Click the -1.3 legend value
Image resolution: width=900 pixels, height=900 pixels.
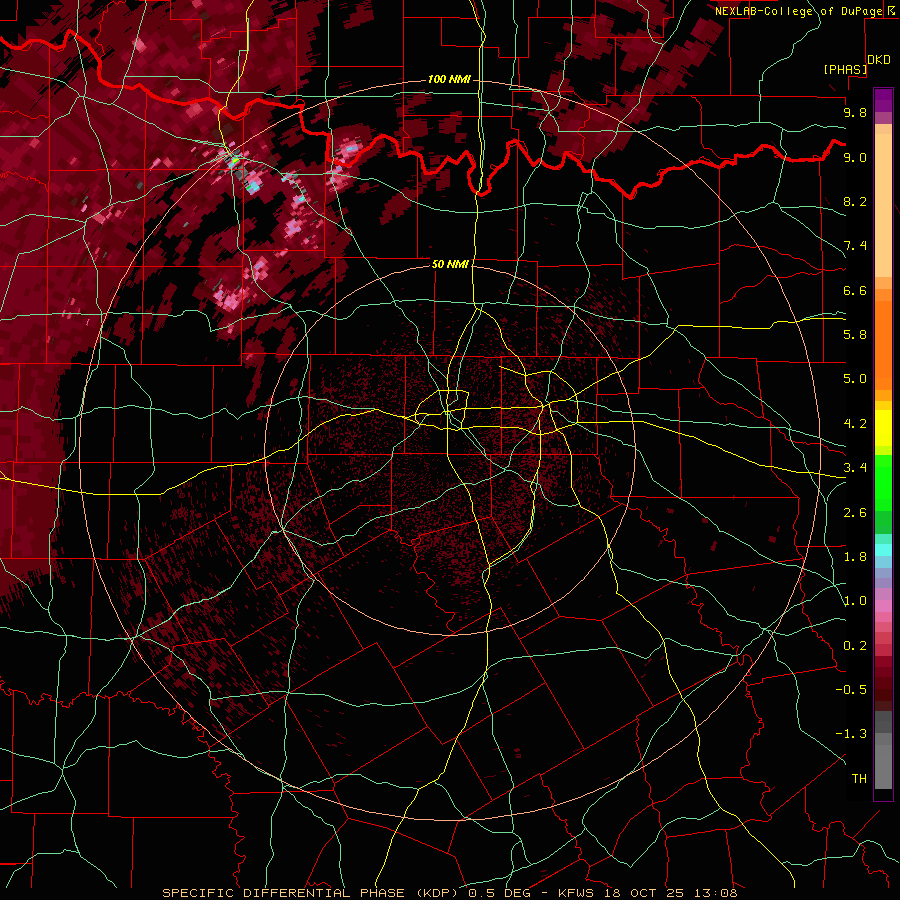point(851,734)
